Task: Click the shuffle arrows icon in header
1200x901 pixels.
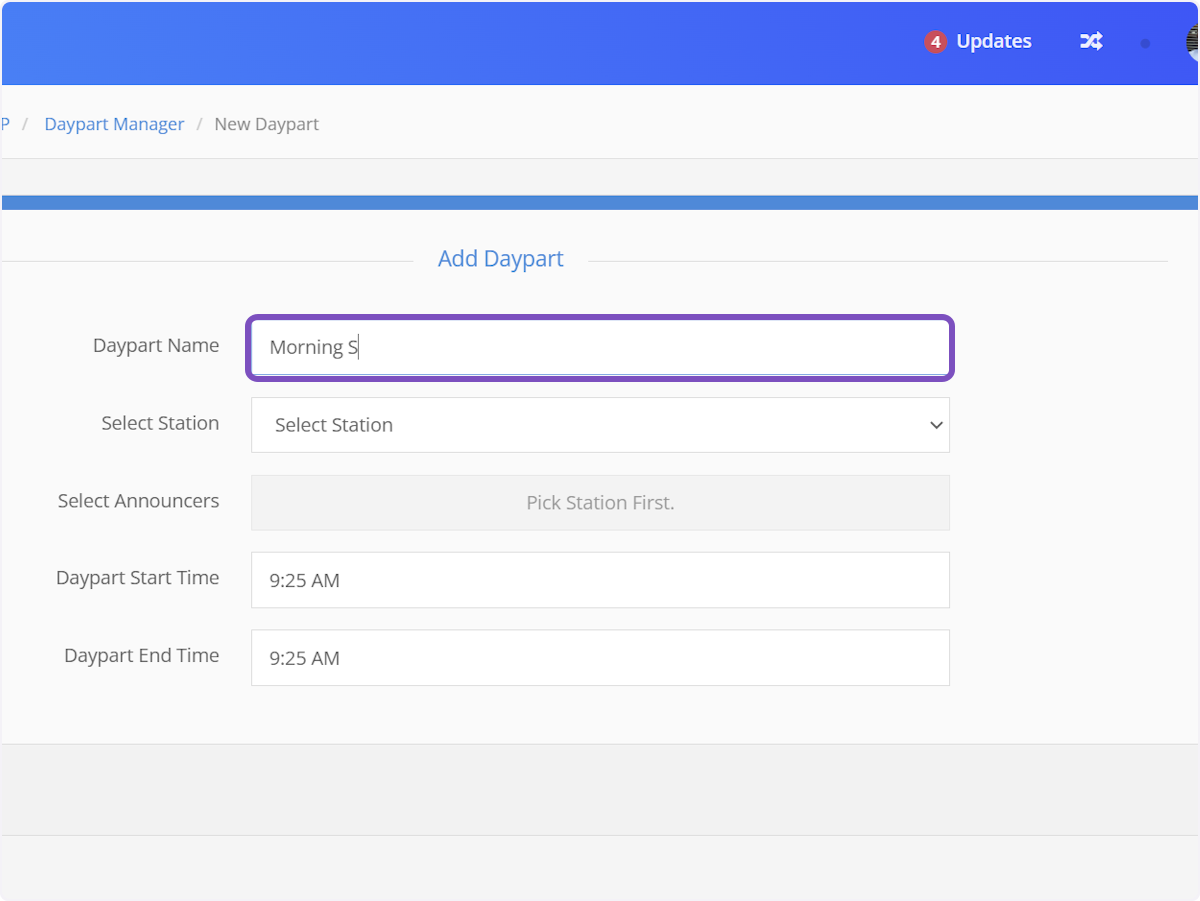Action: click(x=1091, y=42)
